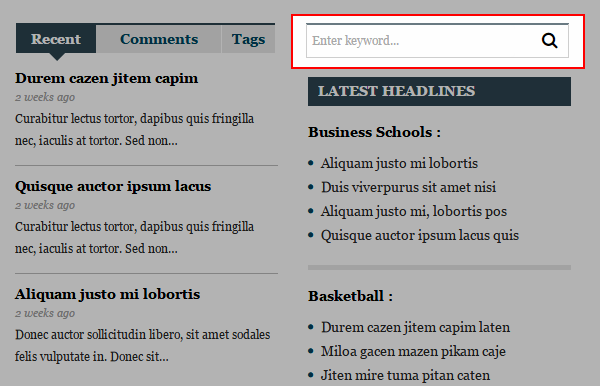Viewport: 600px width, 386px height.
Task: Switch to the Comments tab
Action: pyautogui.click(x=159, y=39)
